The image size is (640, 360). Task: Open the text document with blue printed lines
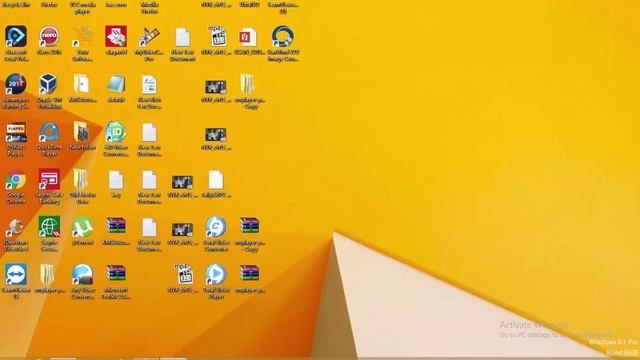[x=149, y=84]
